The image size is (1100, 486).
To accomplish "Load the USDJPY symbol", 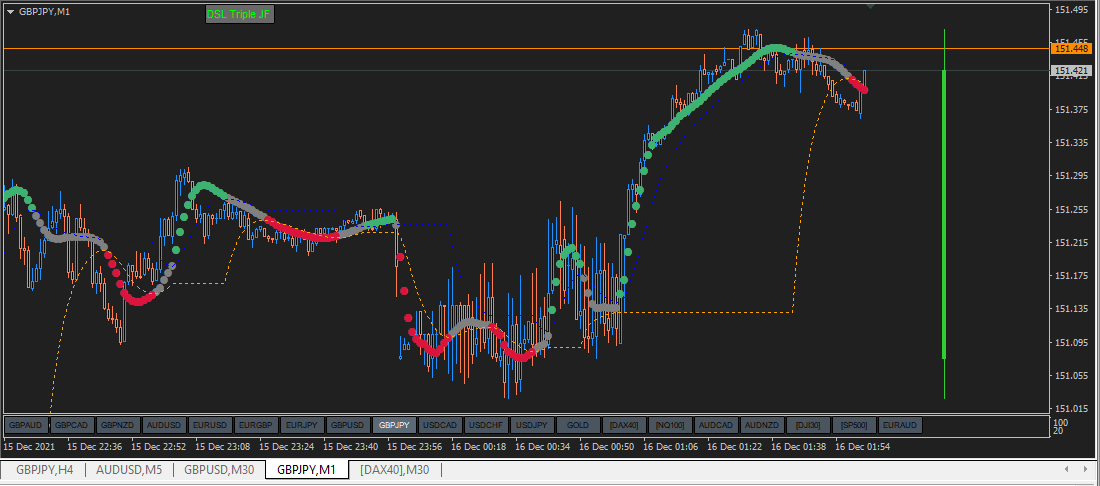I will (532, 425).
